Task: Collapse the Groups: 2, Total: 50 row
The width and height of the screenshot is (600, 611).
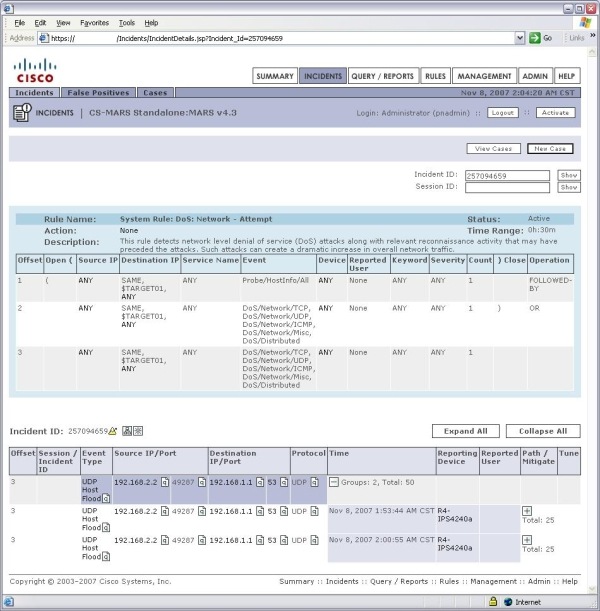Action: (334, 482)
